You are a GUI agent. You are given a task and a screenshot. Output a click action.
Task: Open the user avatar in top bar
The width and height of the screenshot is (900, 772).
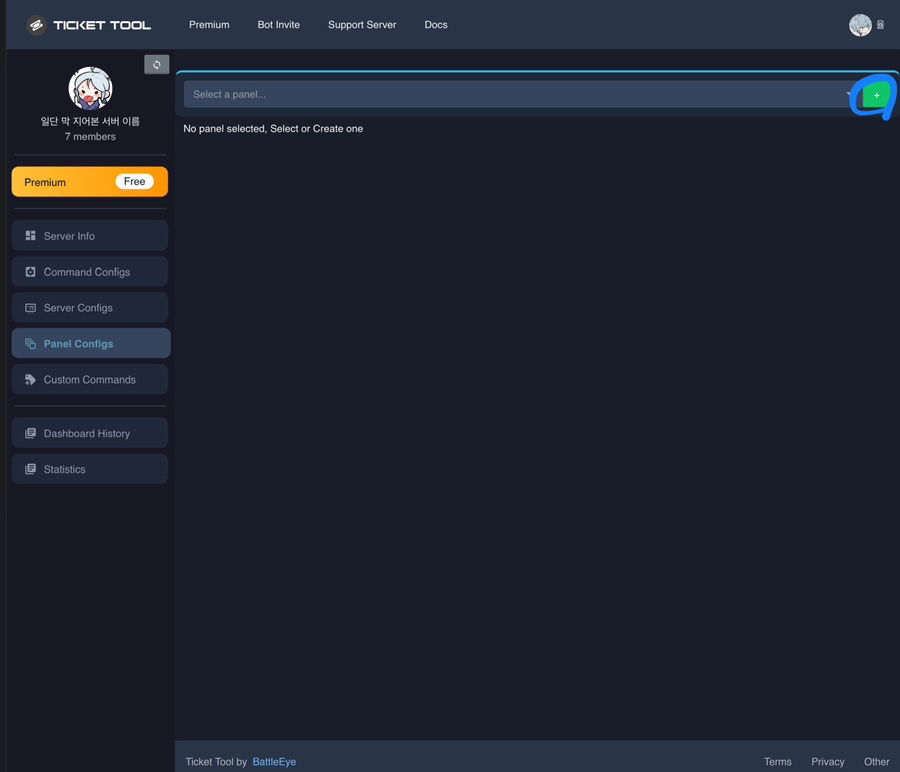(860, 25)
